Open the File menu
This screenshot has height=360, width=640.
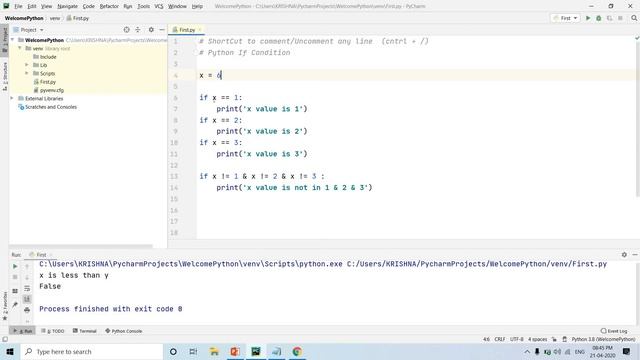[18, 6]
